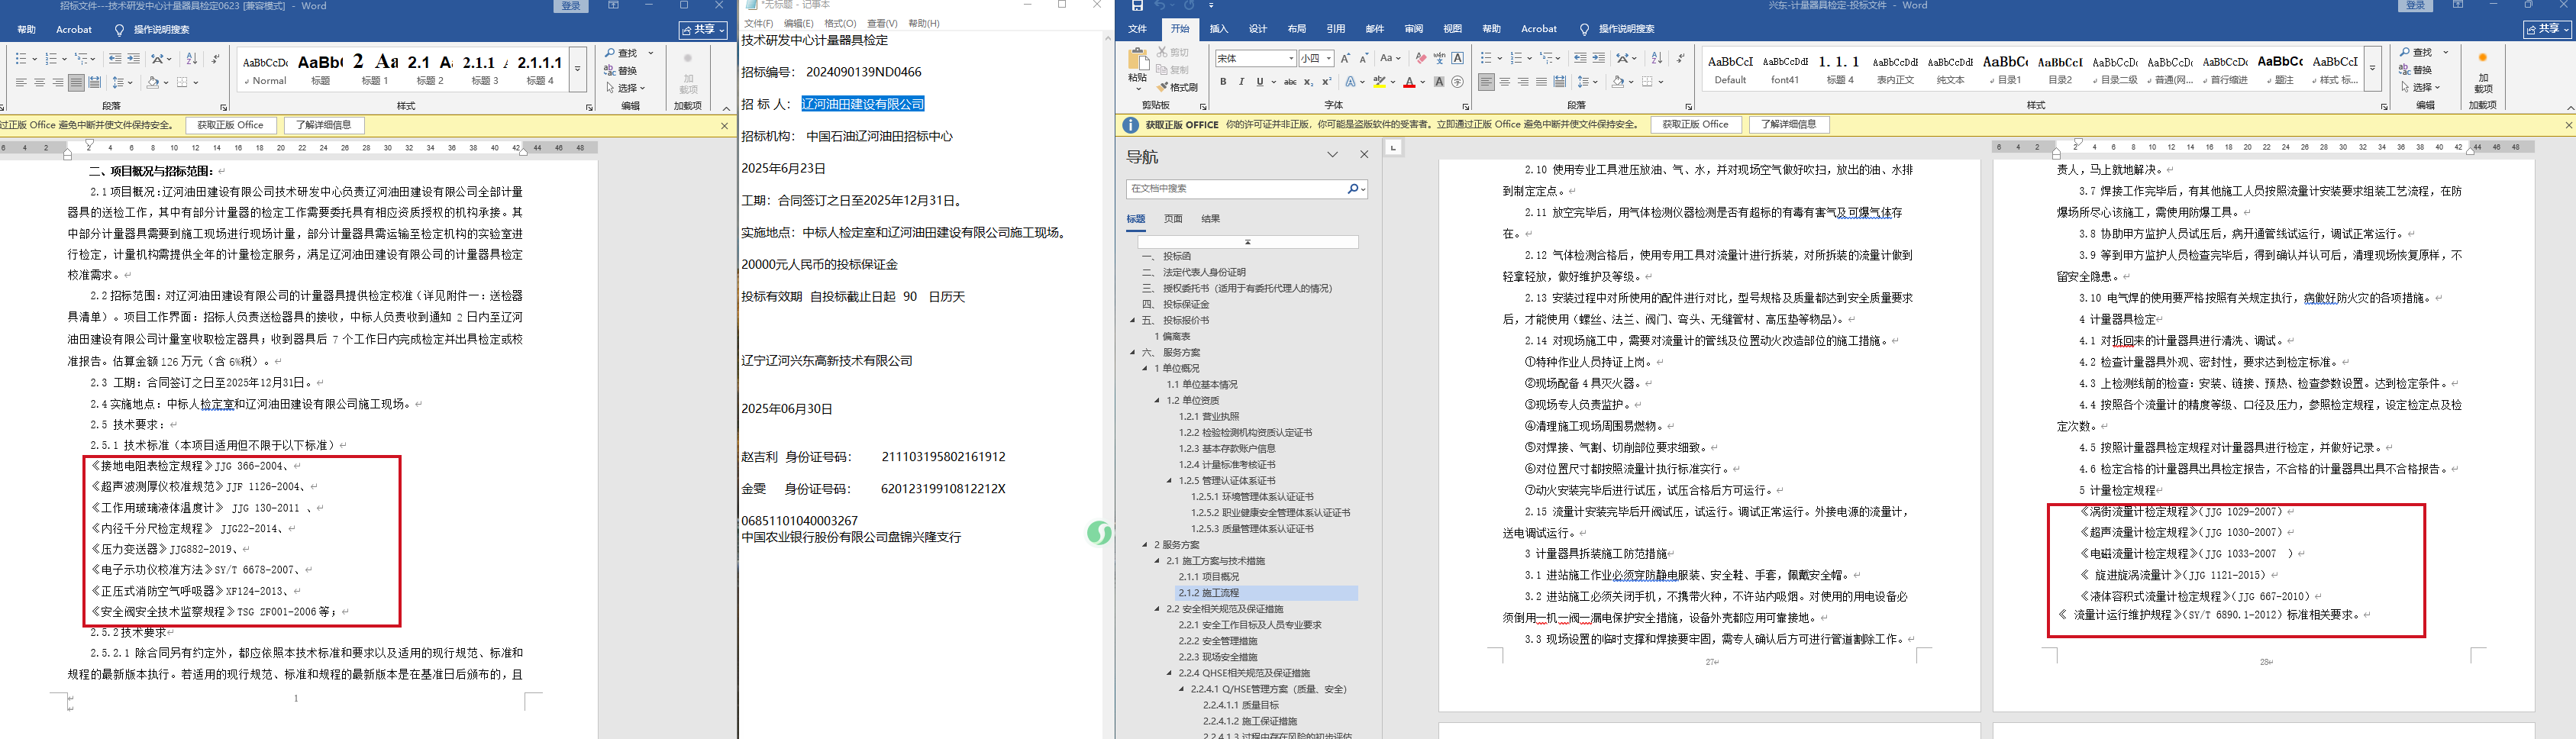Close the navigation pane (导航)

click(x=1364, y=154)
